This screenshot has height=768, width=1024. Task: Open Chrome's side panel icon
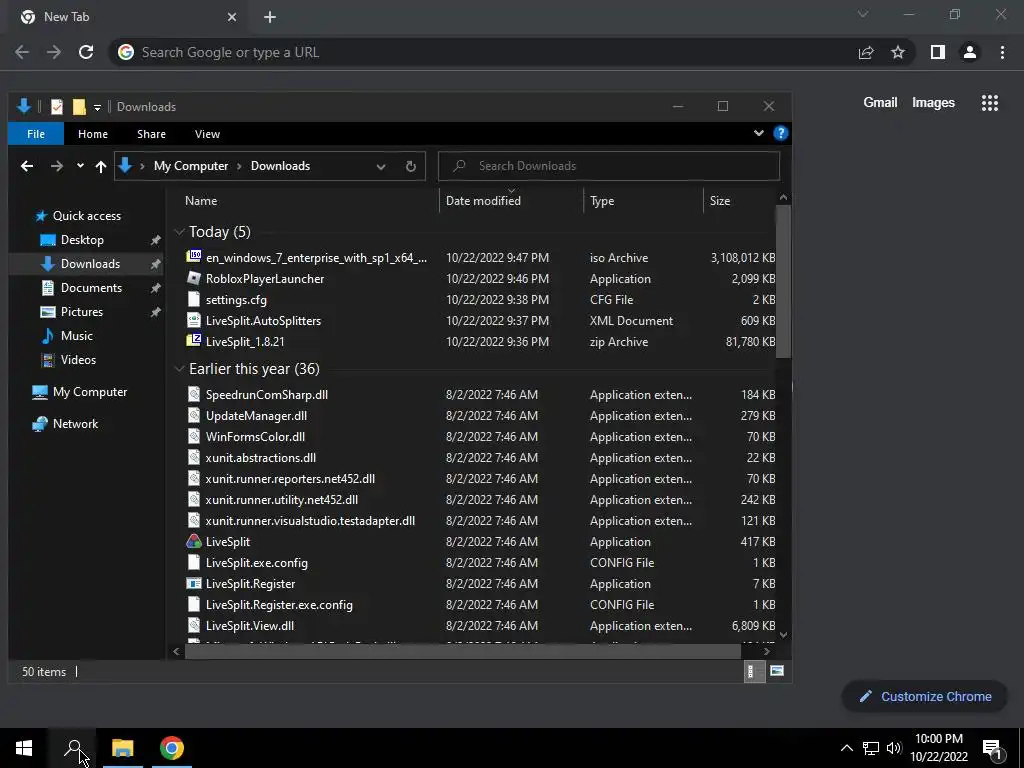coord(938,52)
